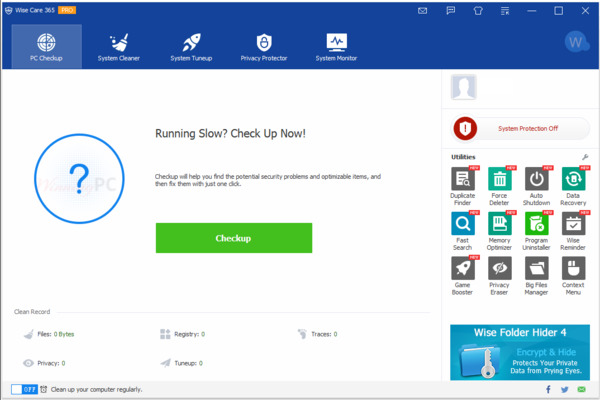Click the Tuneup: 0 record entry
The image size is (600, 400).
click(x=182, y=363)
